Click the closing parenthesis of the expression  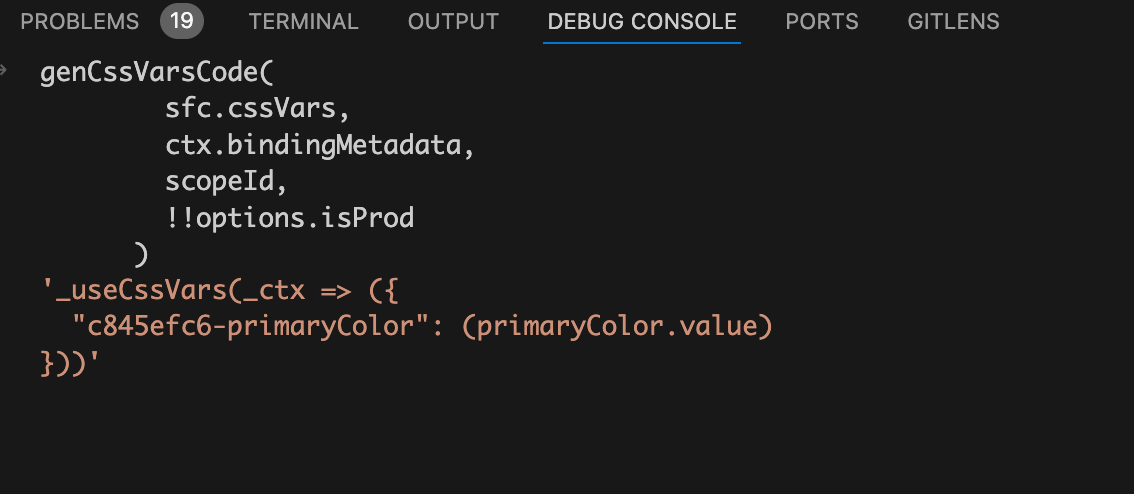pos(140,255)
